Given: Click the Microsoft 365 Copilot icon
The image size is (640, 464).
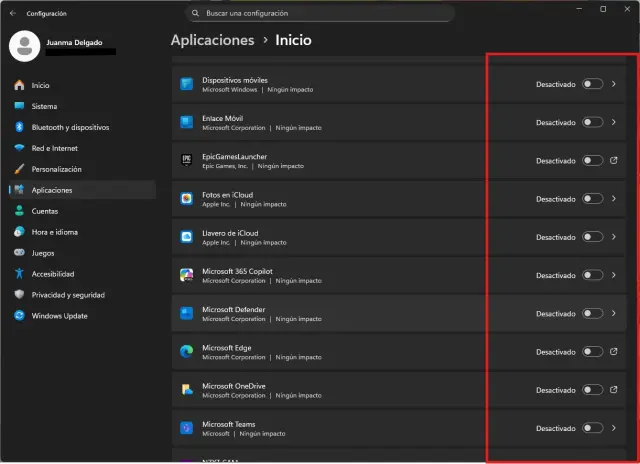Looking at the screenshot, I should [186, 275].
